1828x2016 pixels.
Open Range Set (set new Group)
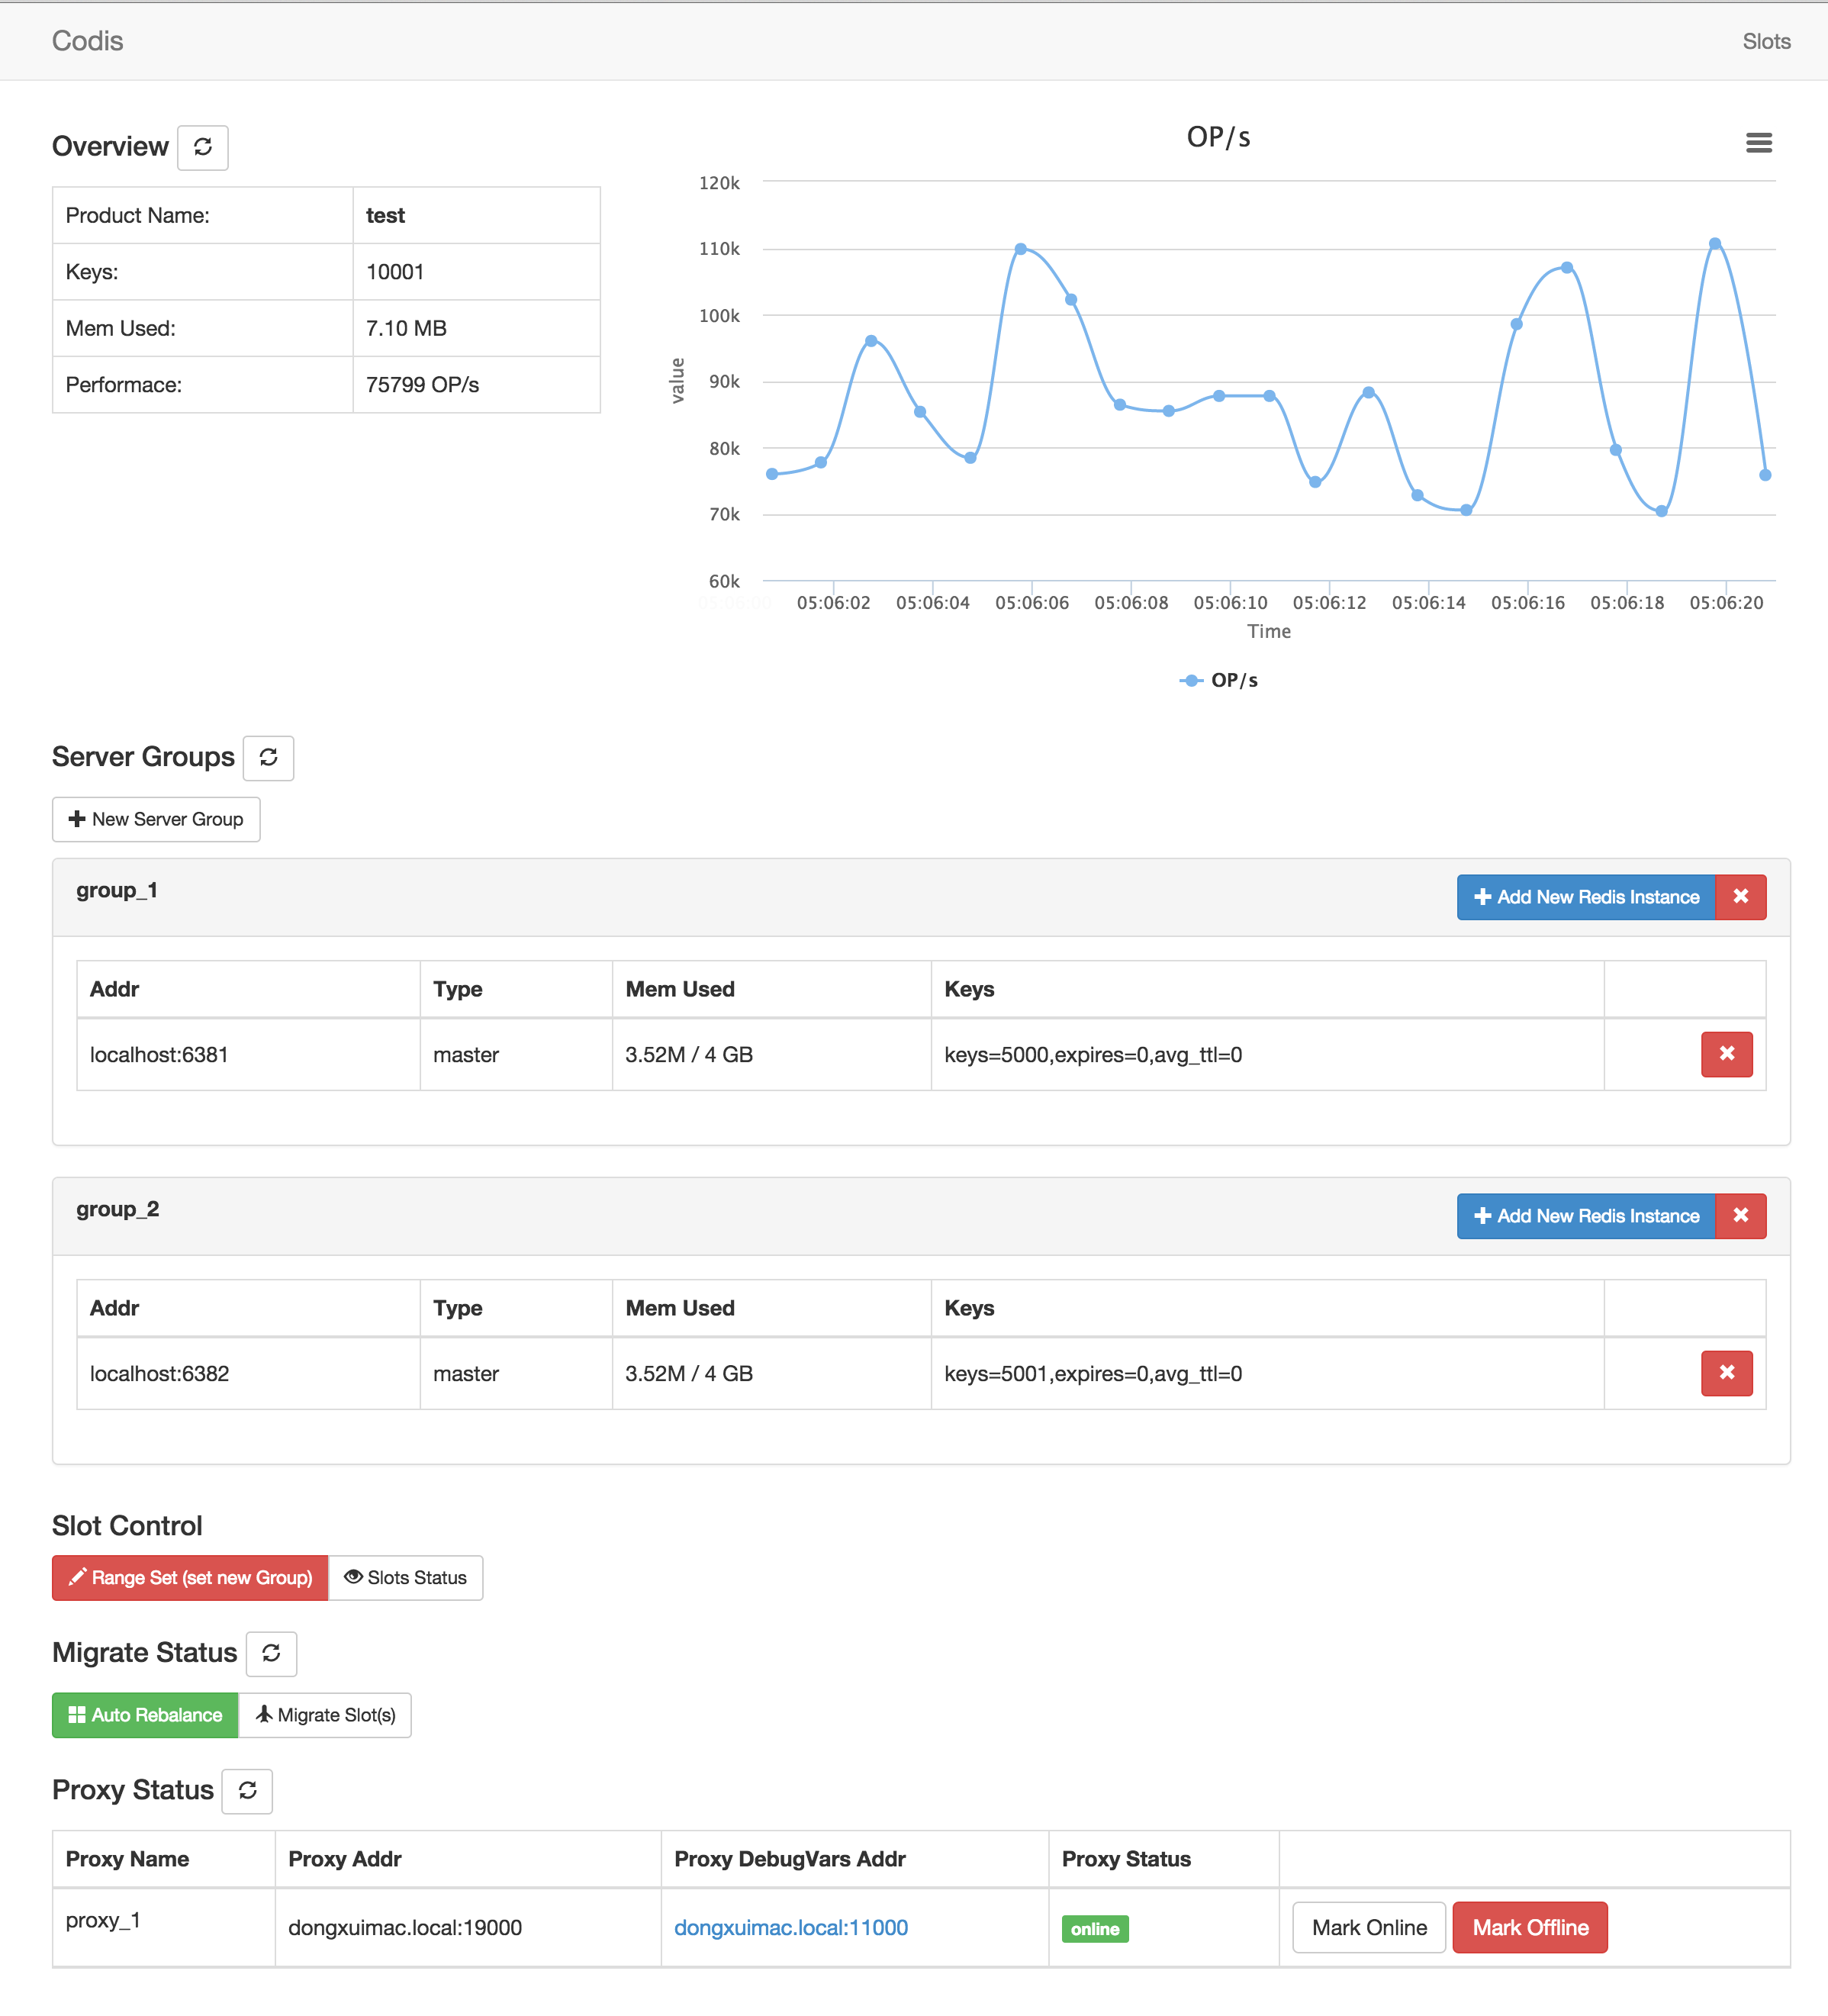click(x=190, y=1578)
